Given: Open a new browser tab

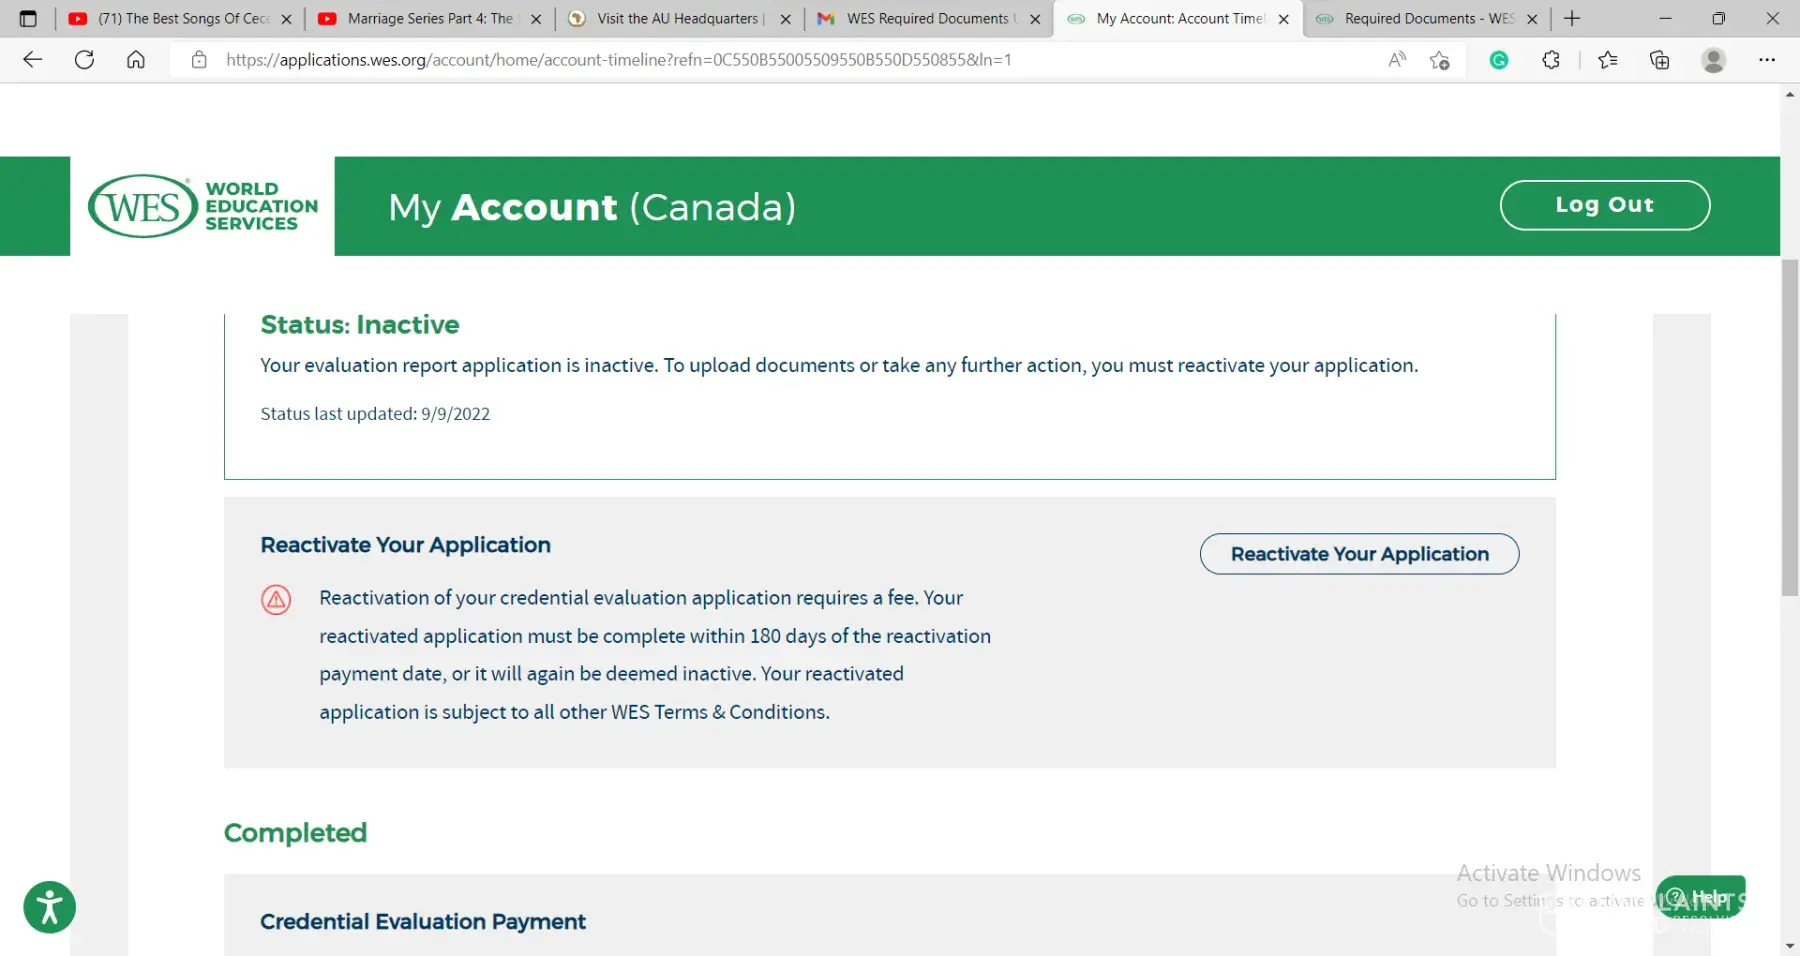Looking at the screenshot, I should (1572, 18).
